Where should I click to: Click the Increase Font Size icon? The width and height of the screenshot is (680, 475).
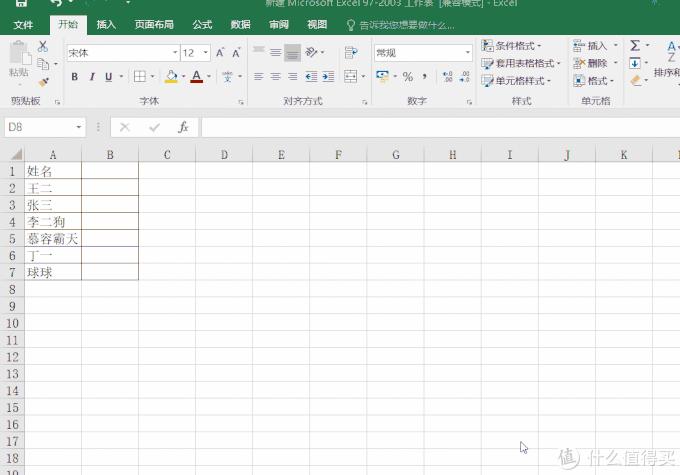pyautogui.click(x=220, y=53)
